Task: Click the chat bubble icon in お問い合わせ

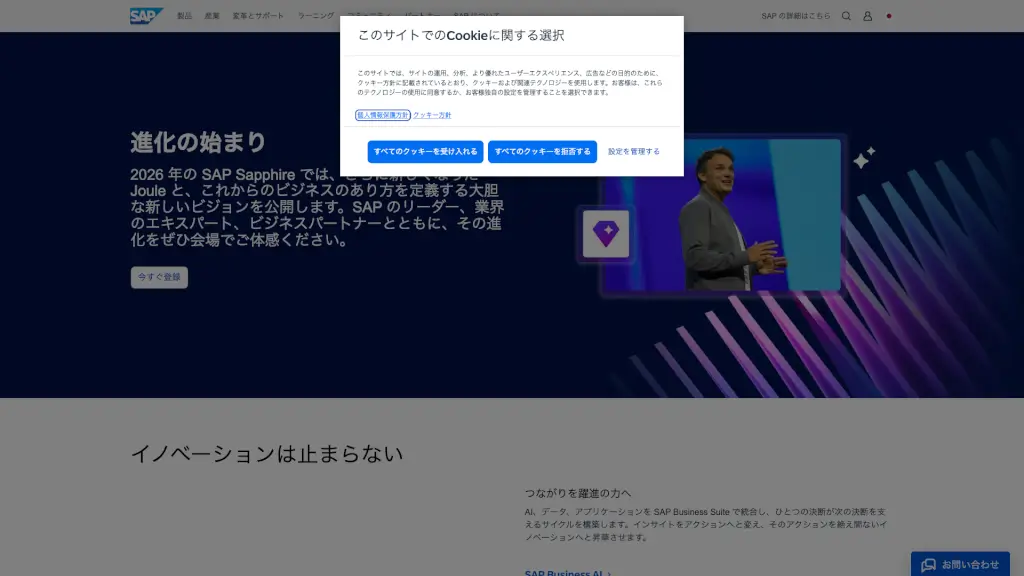Action: pos(929,565)
